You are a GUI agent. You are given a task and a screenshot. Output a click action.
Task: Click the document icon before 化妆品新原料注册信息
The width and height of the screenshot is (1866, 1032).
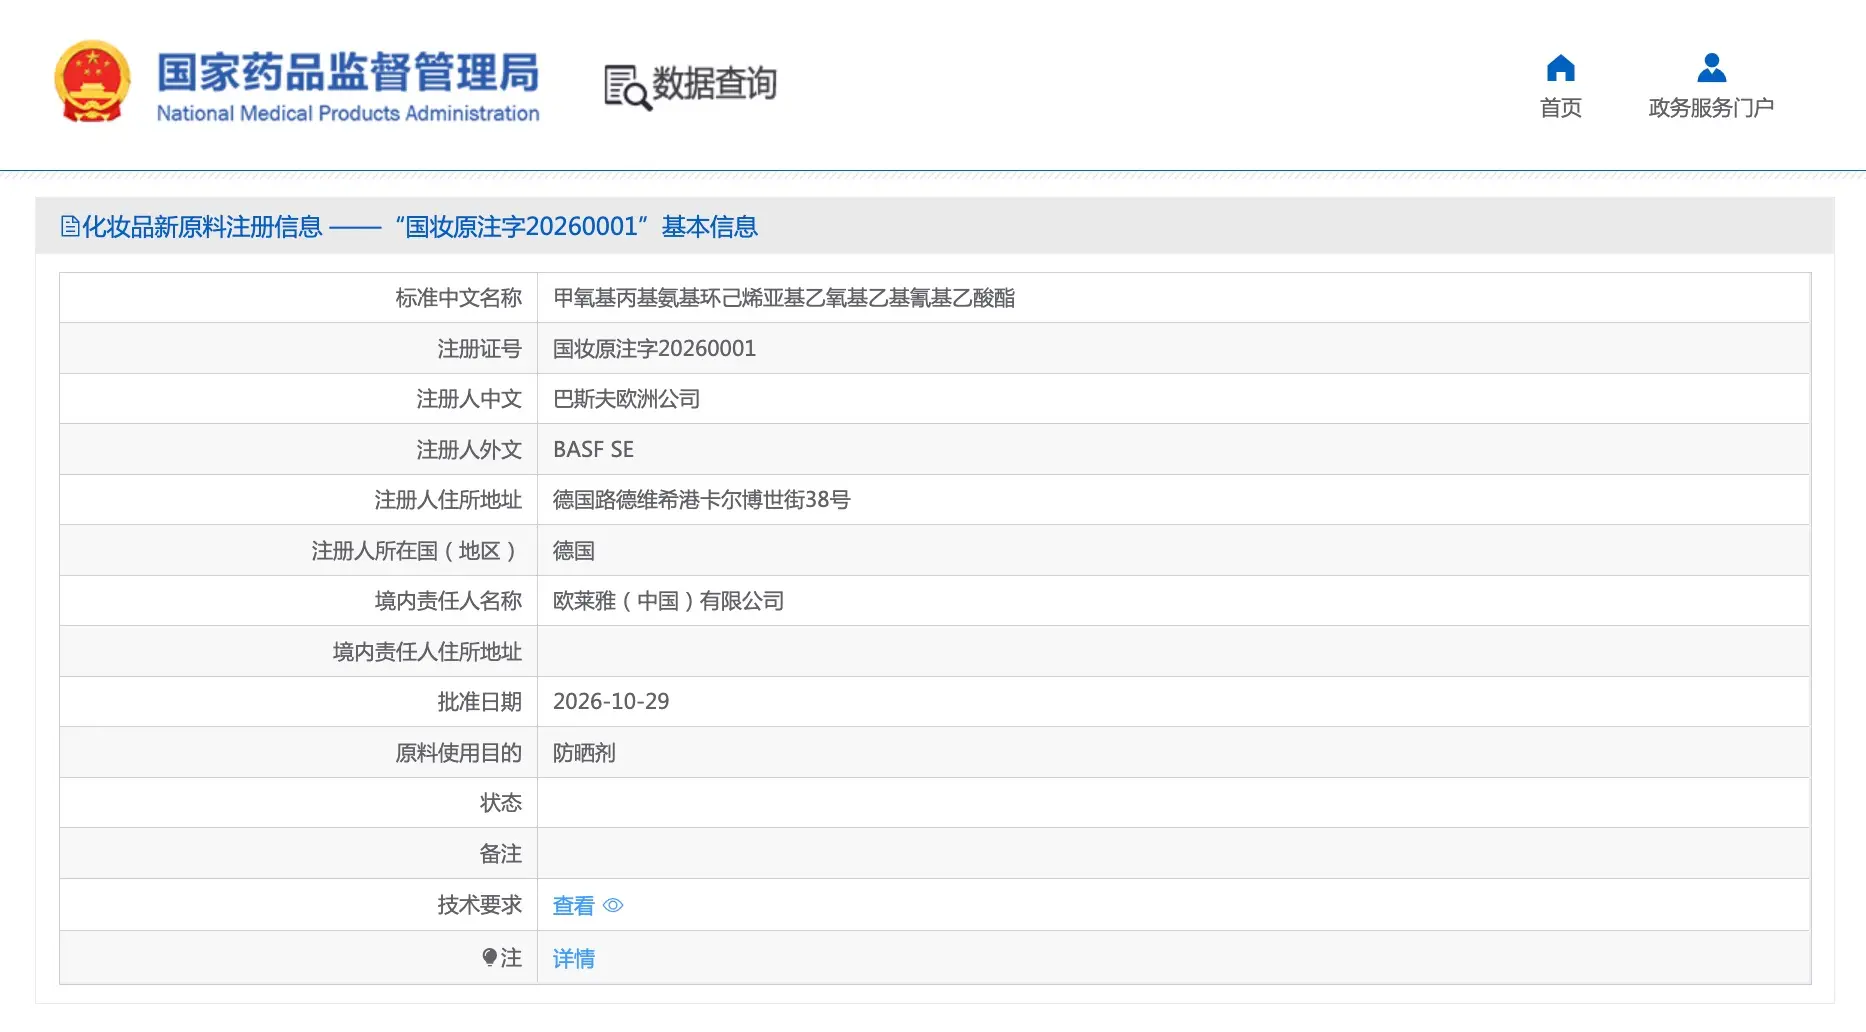(x=70, y=227)
